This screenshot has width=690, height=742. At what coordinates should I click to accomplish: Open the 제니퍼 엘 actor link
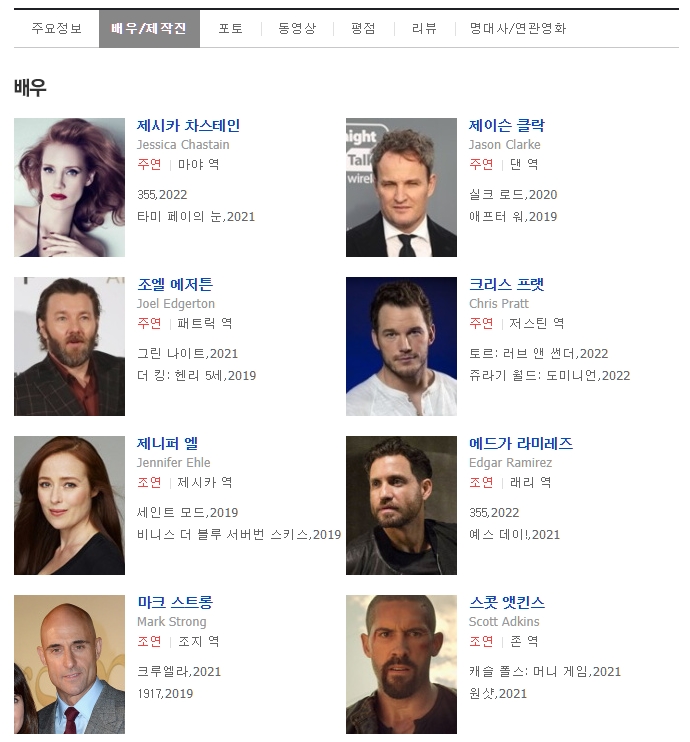[168, 443]
